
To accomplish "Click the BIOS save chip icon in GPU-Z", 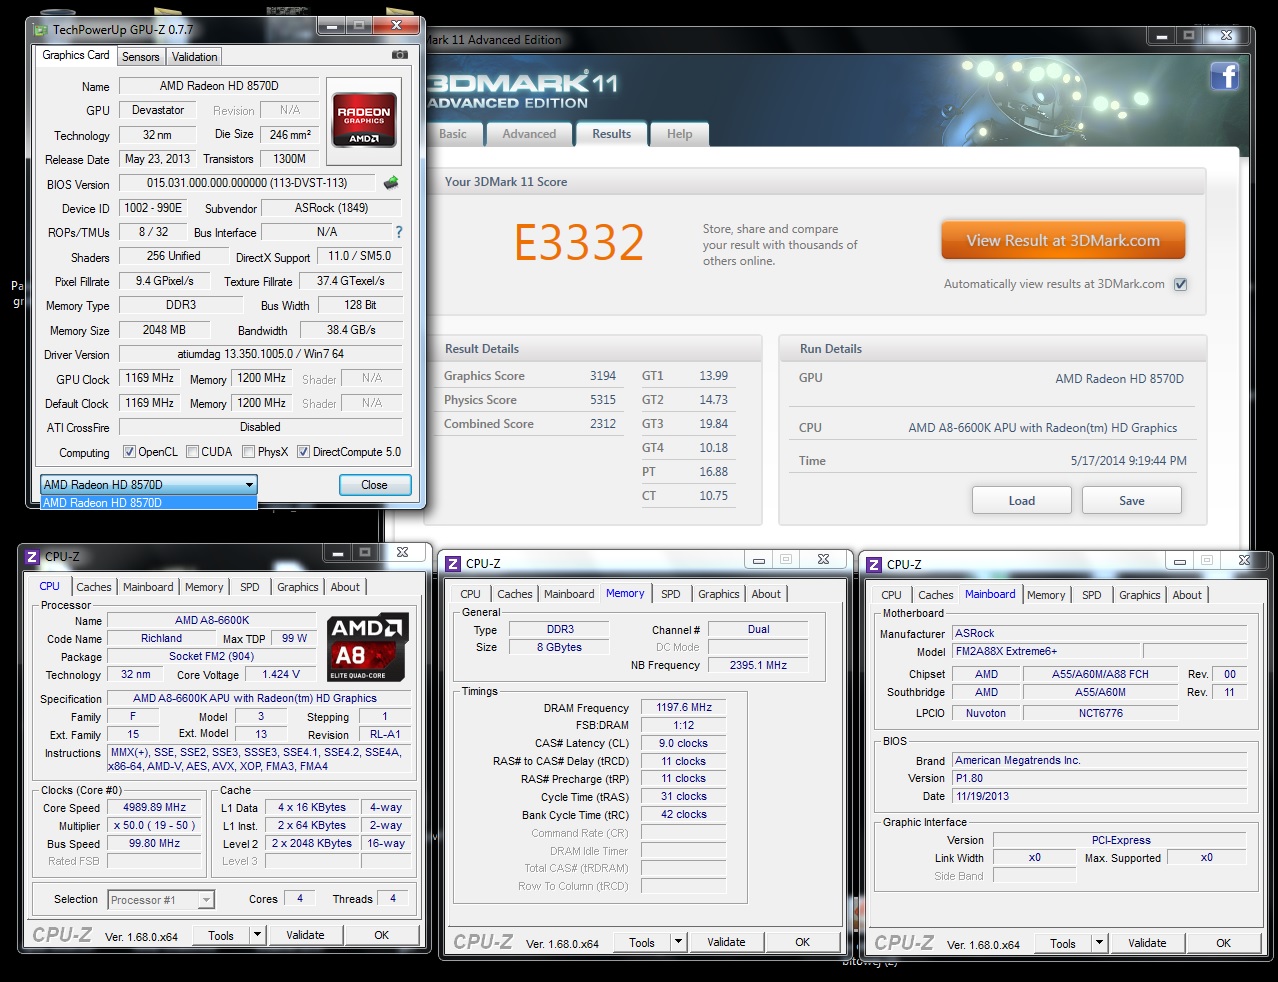I will [391, 183].
